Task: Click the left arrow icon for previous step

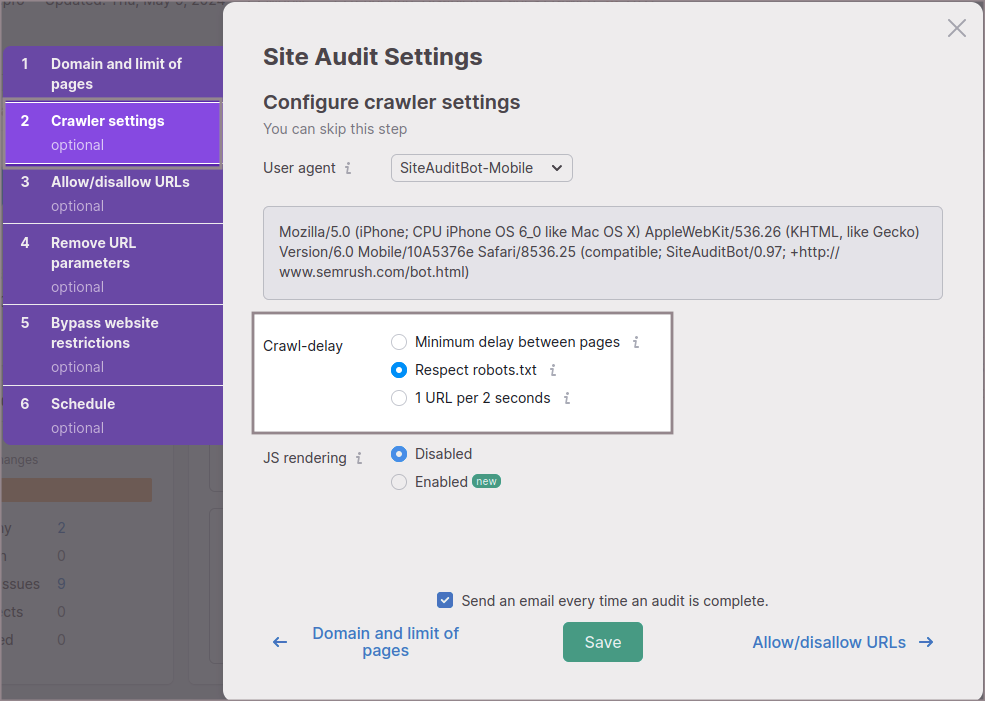Action: pyautogui.click(x=280, y=642)
